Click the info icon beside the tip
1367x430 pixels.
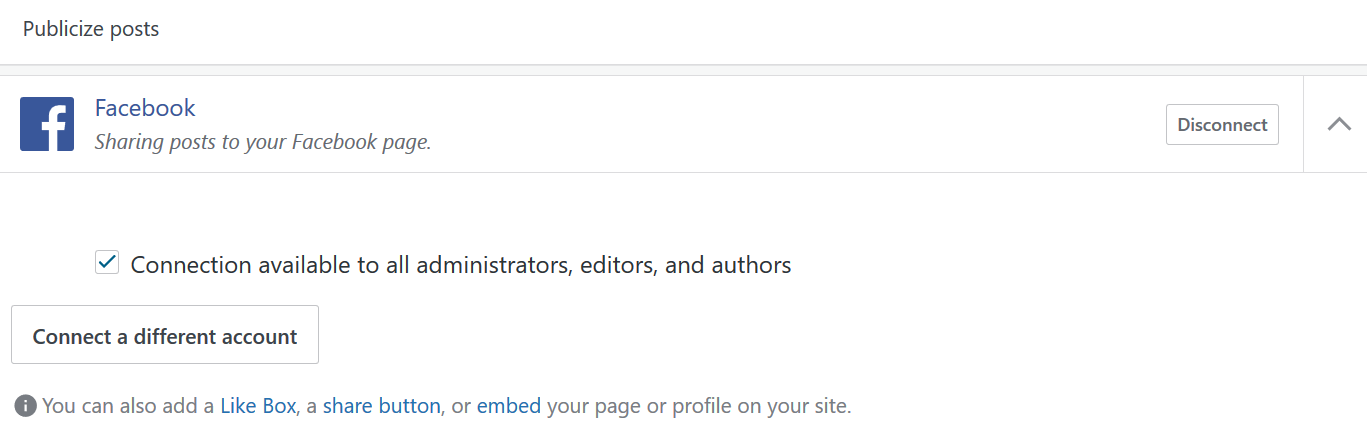[25, 406]
